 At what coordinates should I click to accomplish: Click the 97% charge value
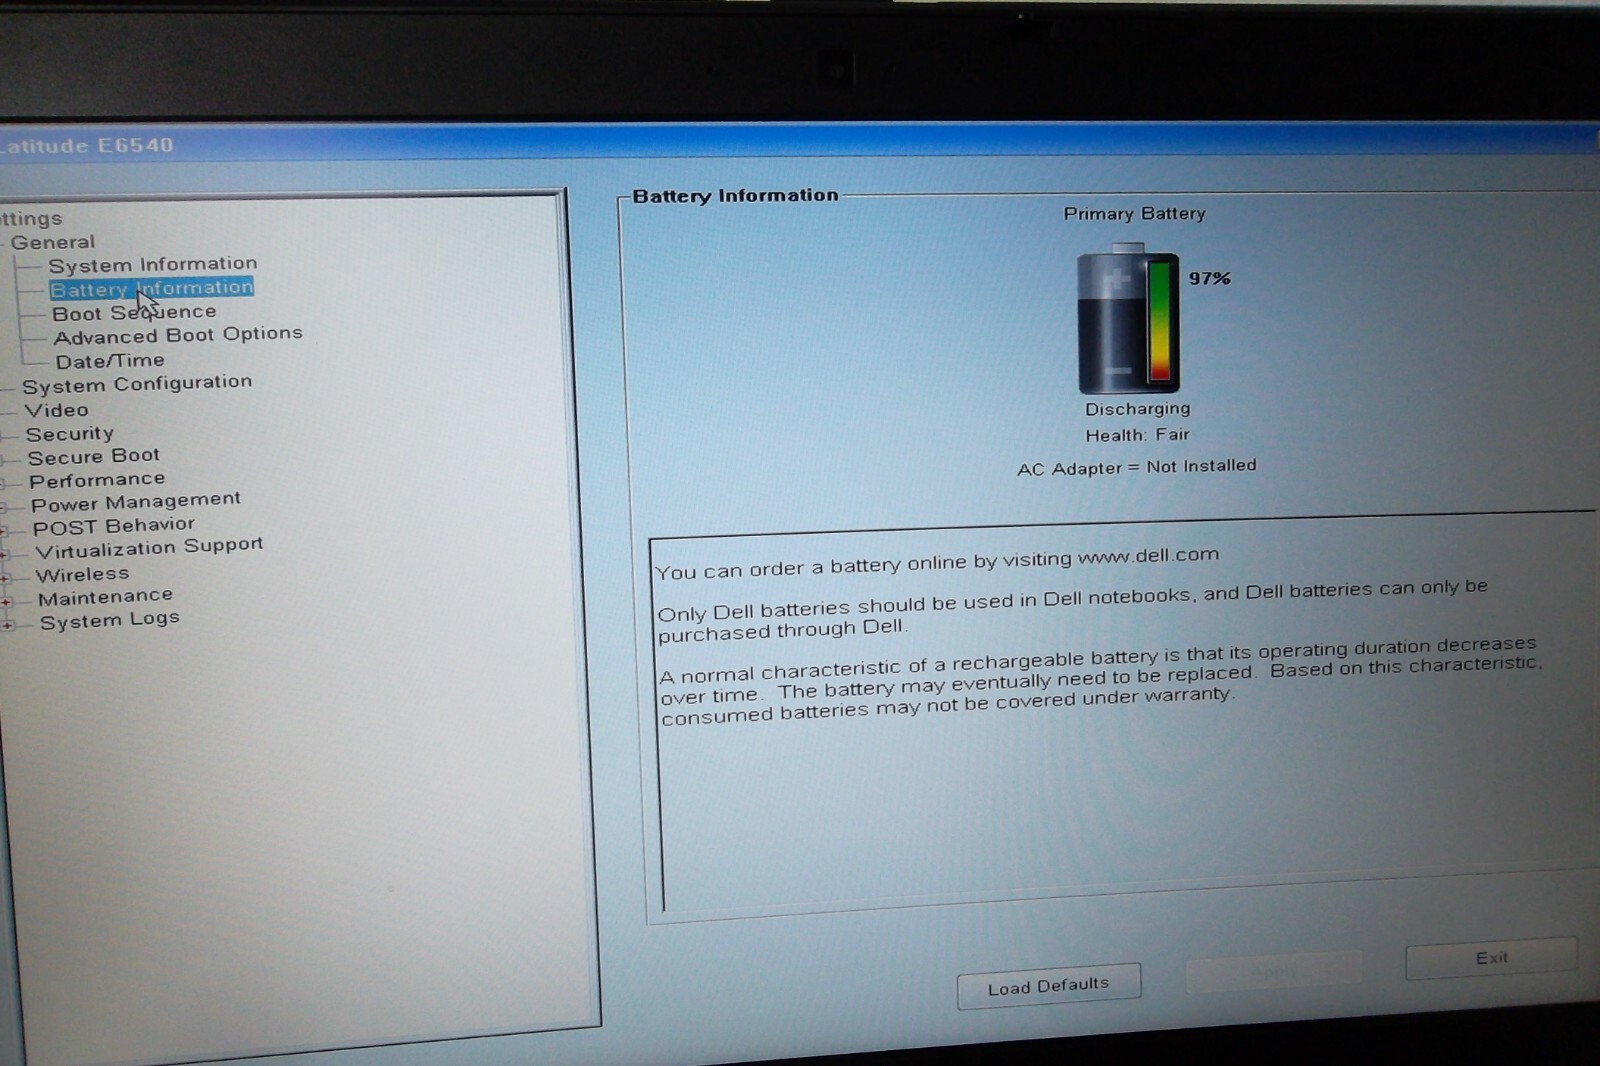click(1209, 278)
